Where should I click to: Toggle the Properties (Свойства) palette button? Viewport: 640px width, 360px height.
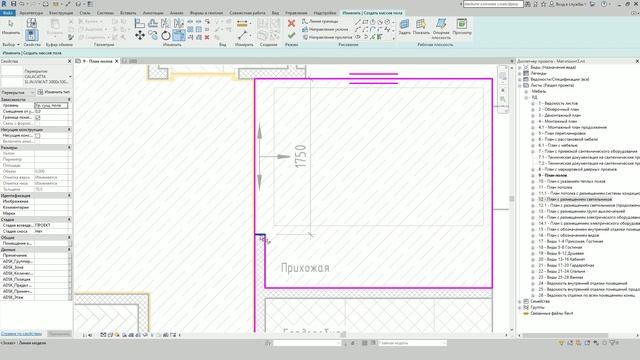click(x=31, y=35)
